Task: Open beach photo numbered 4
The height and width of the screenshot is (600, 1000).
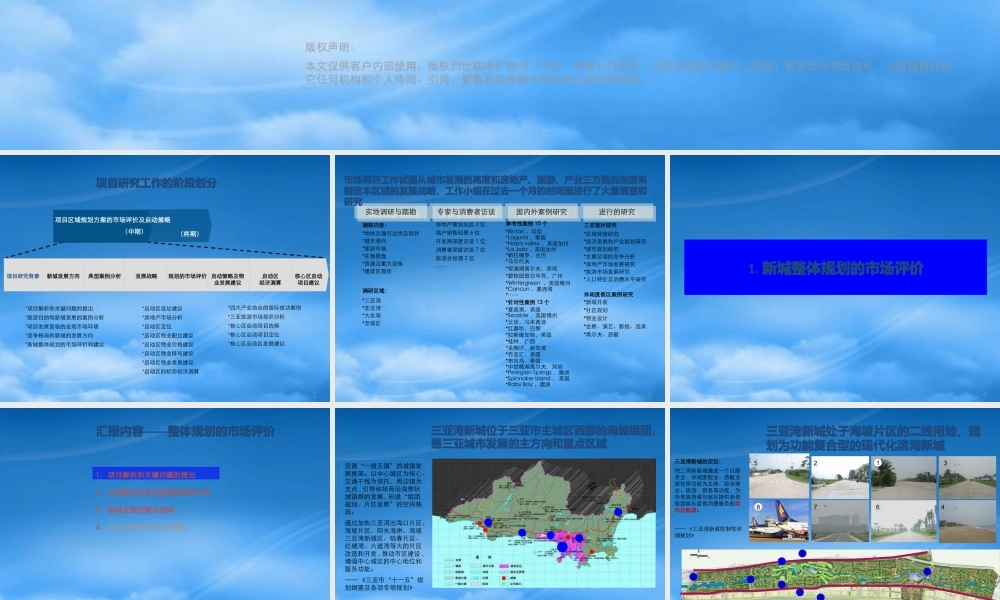Action: tap(967, 522)
